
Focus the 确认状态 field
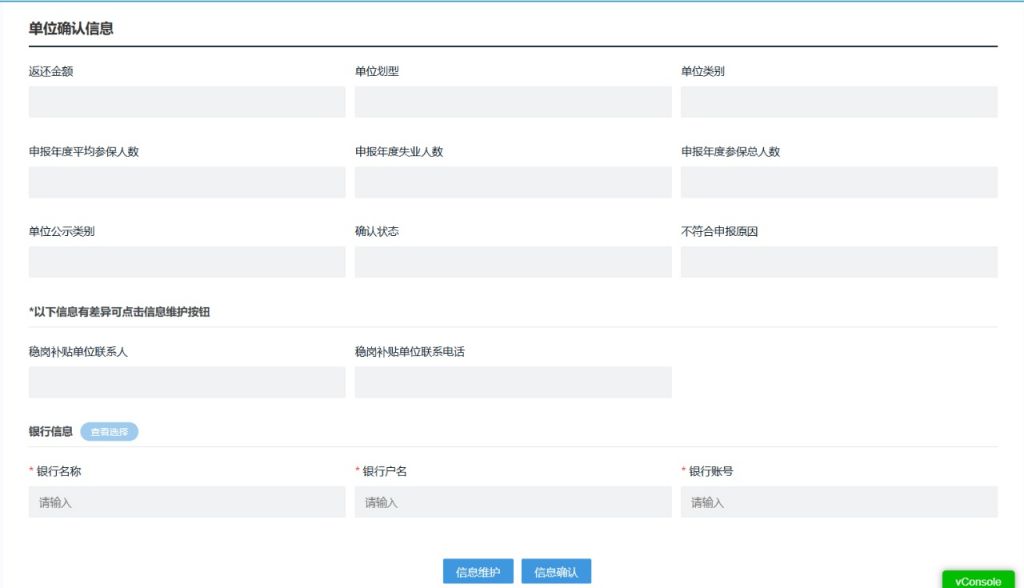tap(513, 262)
